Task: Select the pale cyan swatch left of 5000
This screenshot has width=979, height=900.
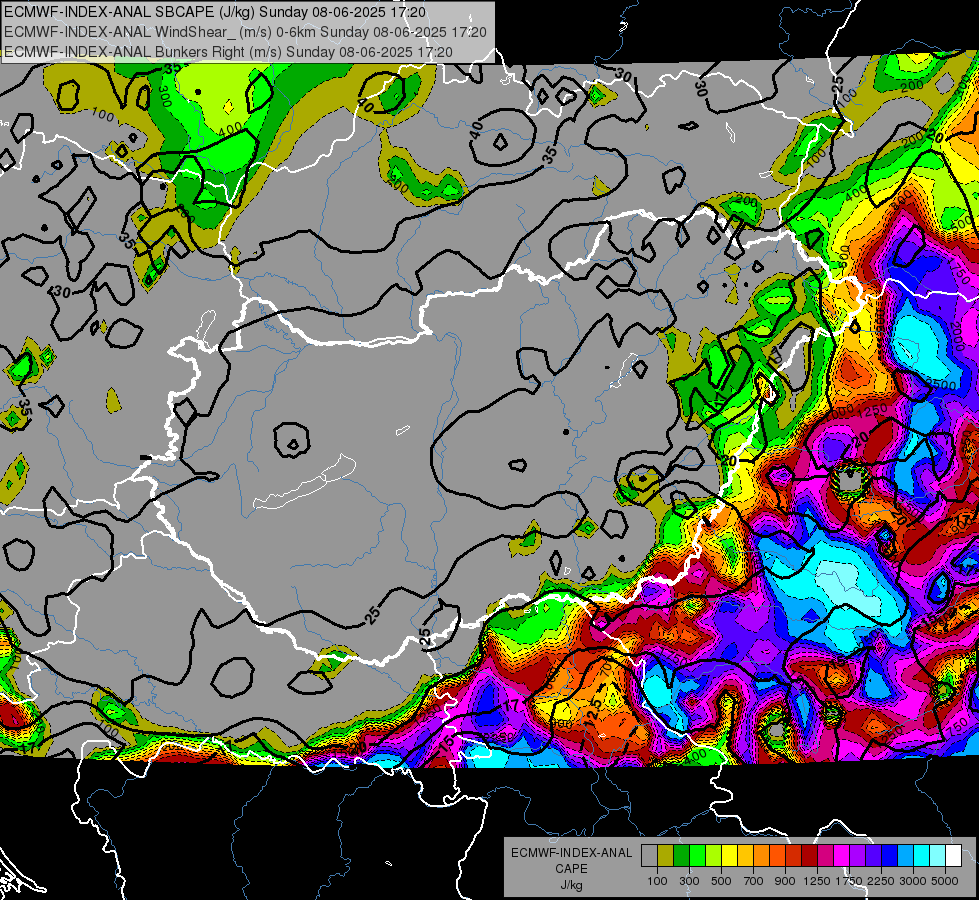Action: [937, 856]
